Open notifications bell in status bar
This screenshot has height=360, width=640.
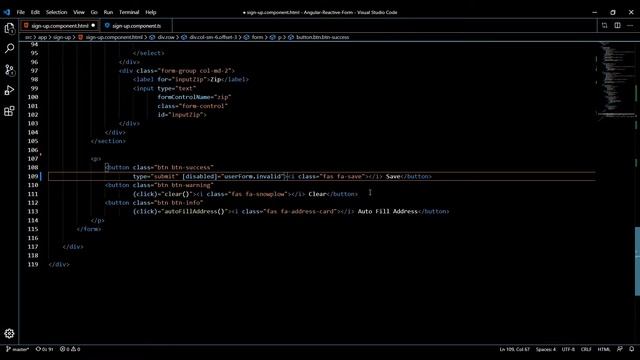[631, 349]
